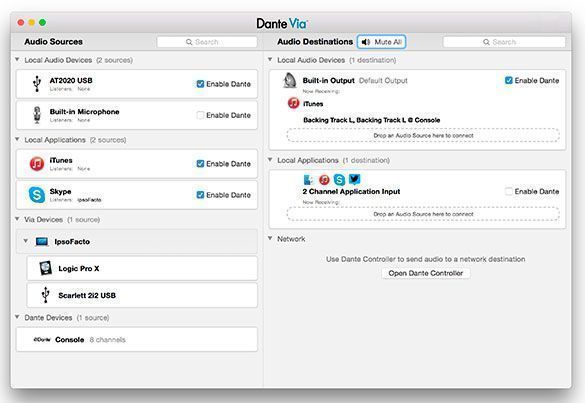Select the iTunes source icon

[x=37, y=163]
